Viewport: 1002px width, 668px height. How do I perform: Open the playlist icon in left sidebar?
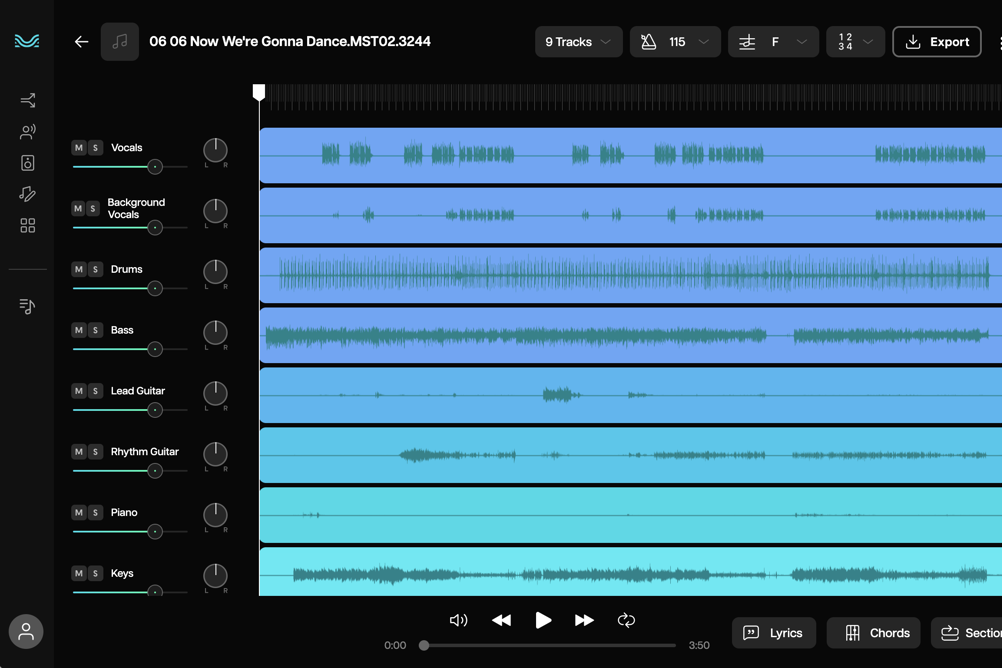[x=27, y=306]
